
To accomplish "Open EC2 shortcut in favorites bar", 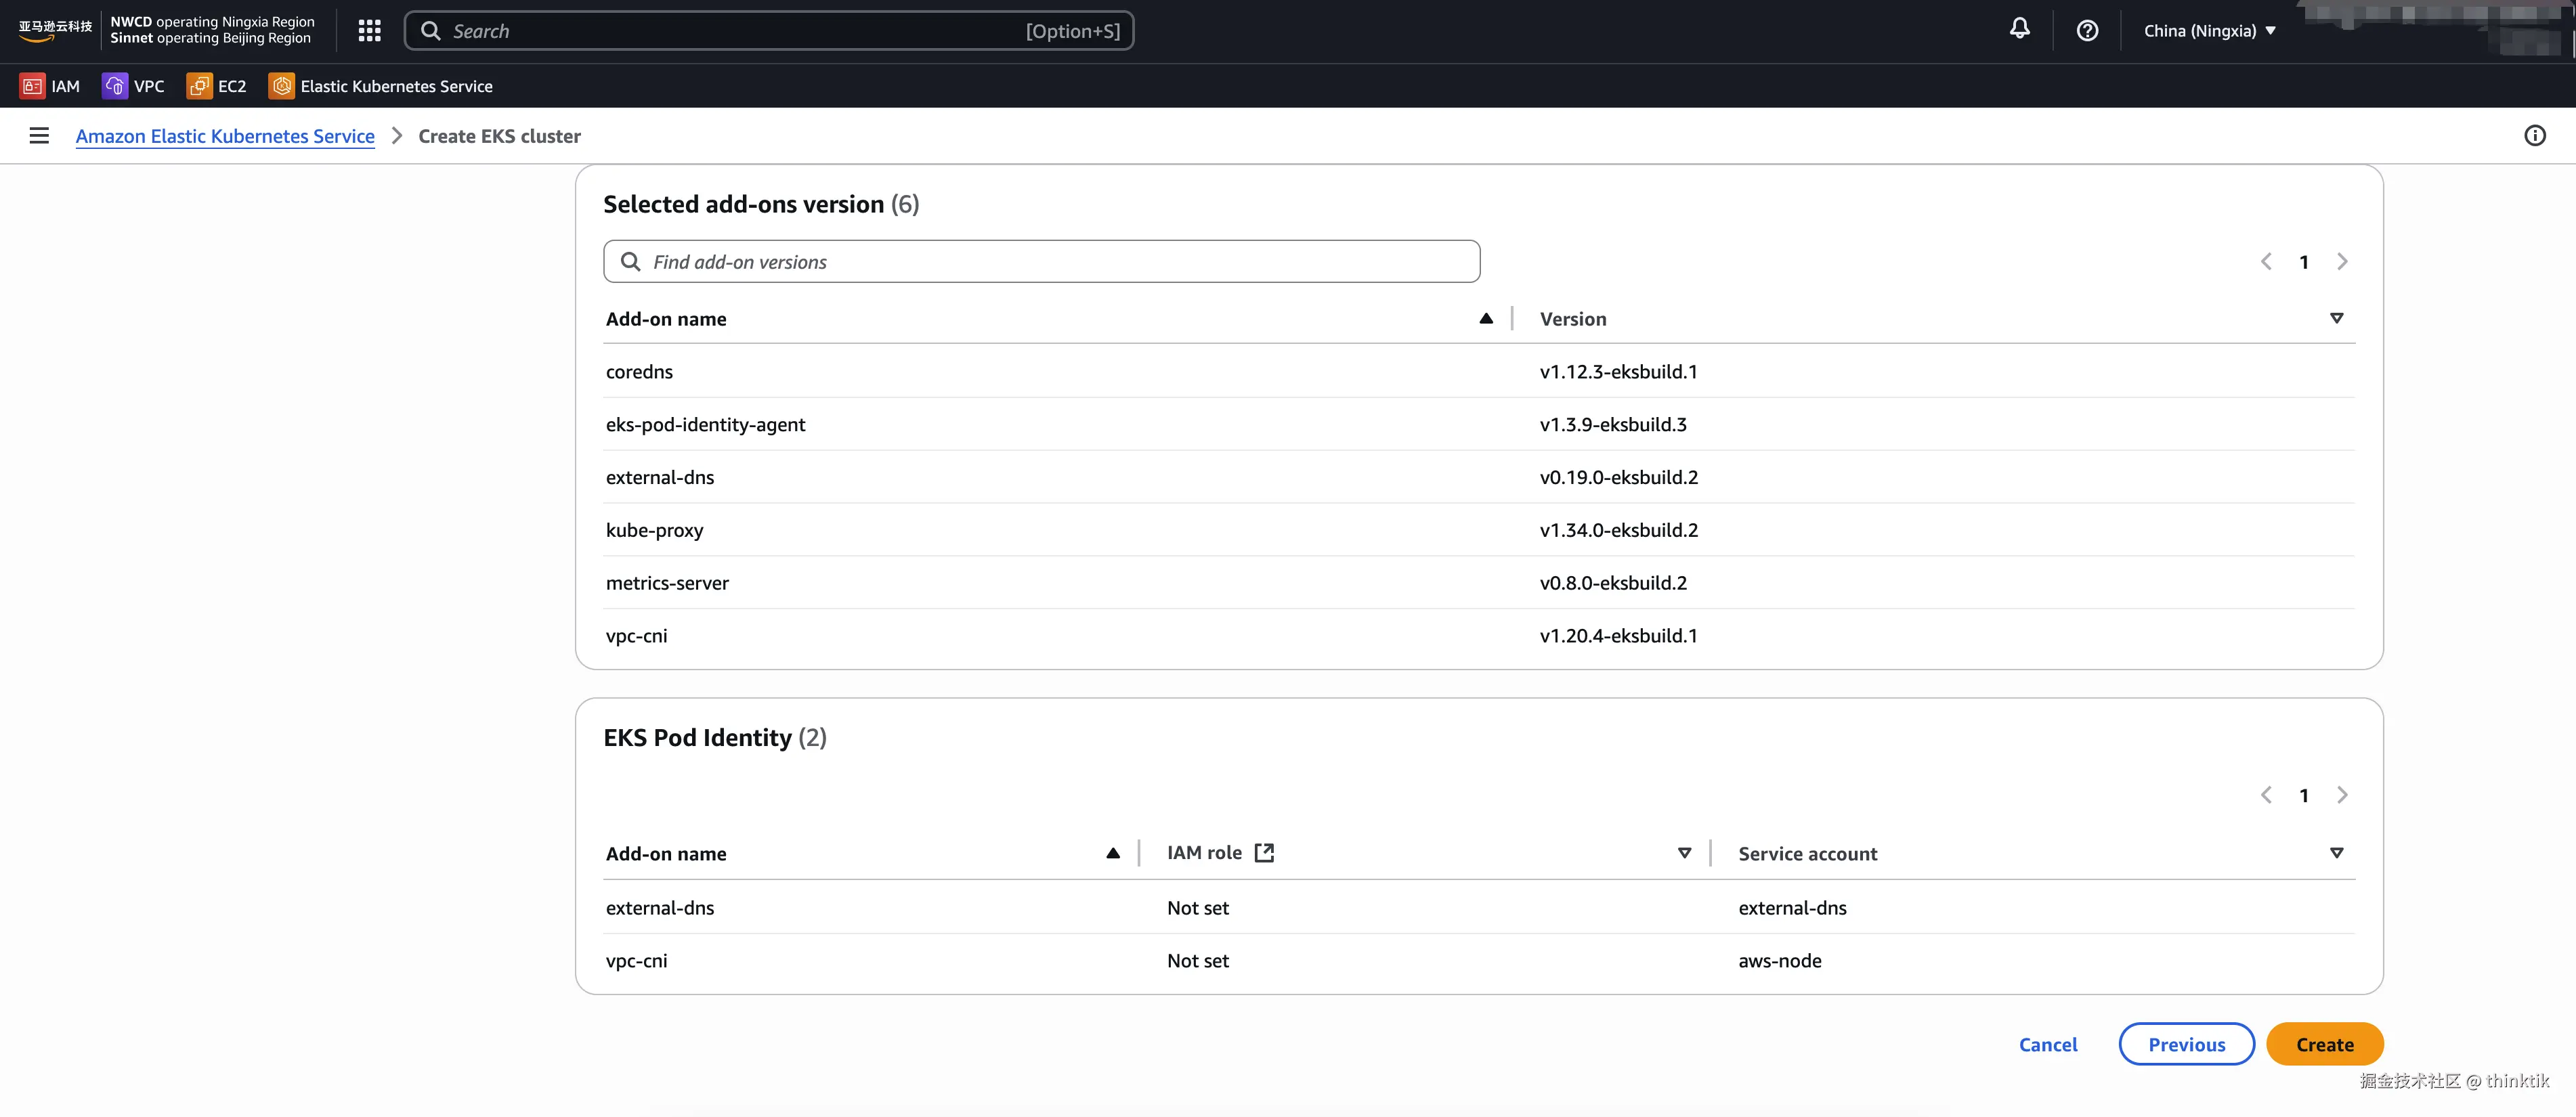I will (x=216, y=86).
